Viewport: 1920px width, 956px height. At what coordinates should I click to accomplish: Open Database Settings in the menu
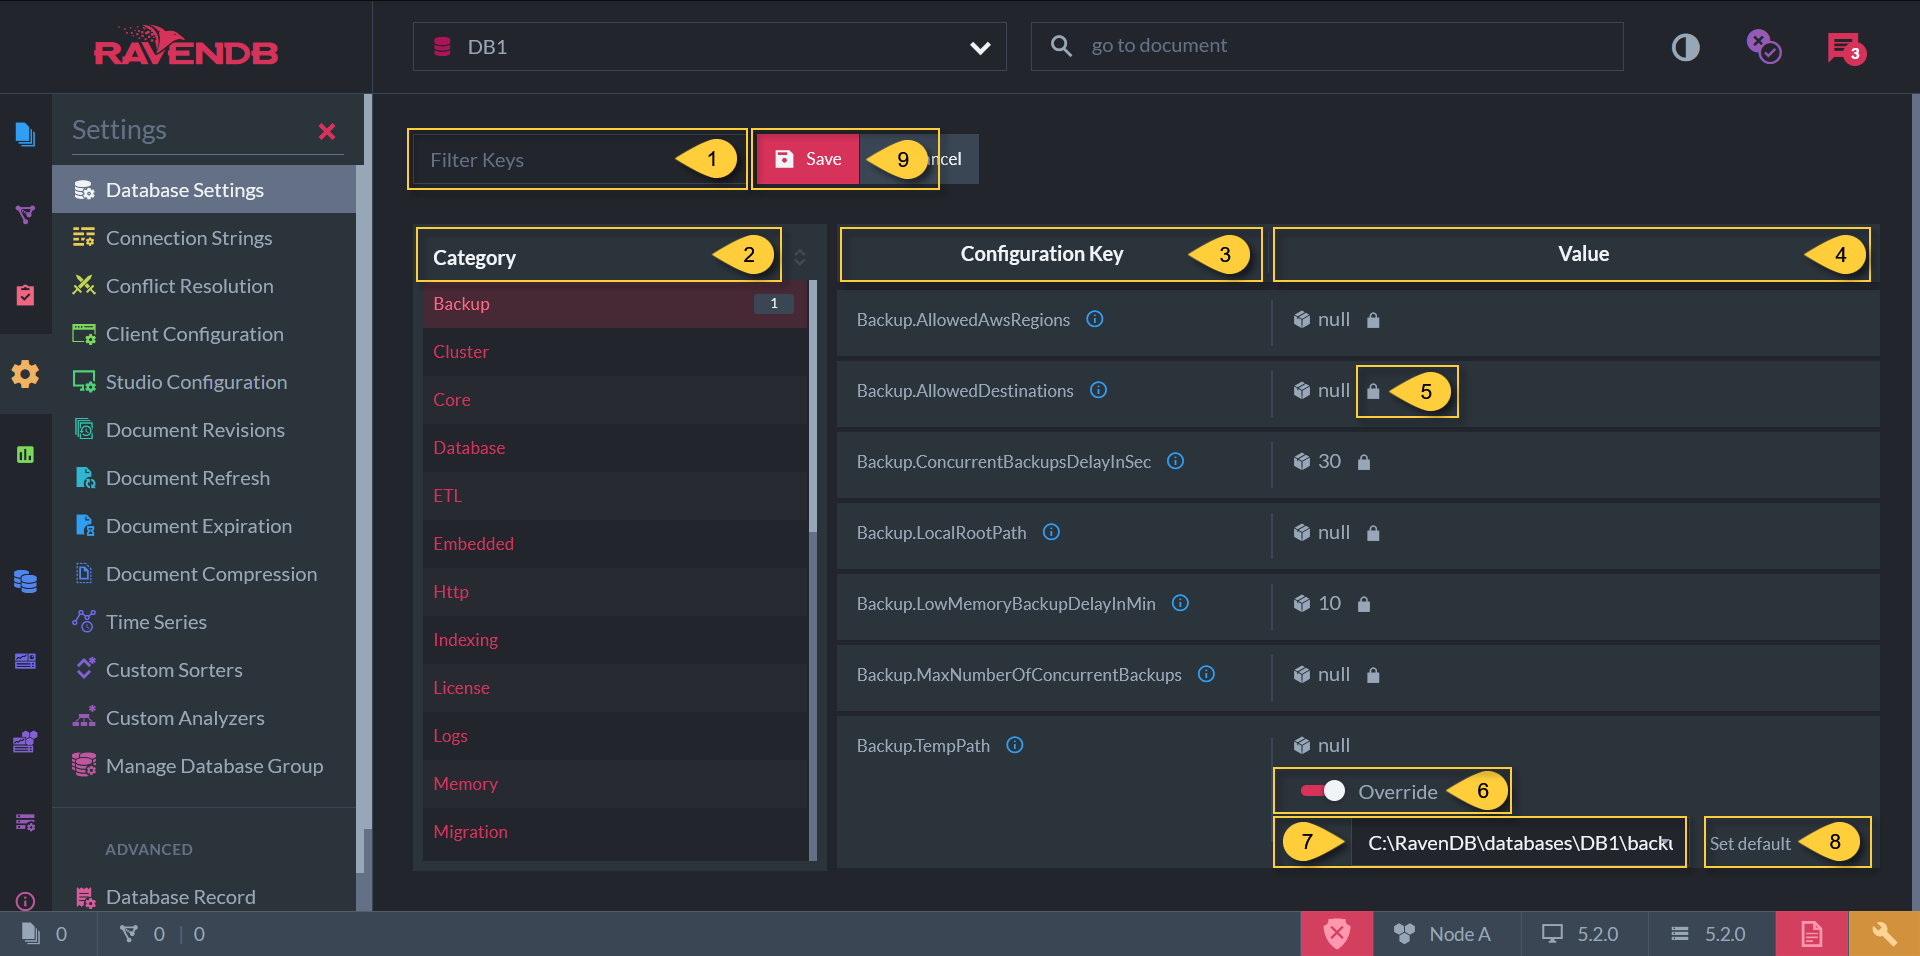click(204, 190)
